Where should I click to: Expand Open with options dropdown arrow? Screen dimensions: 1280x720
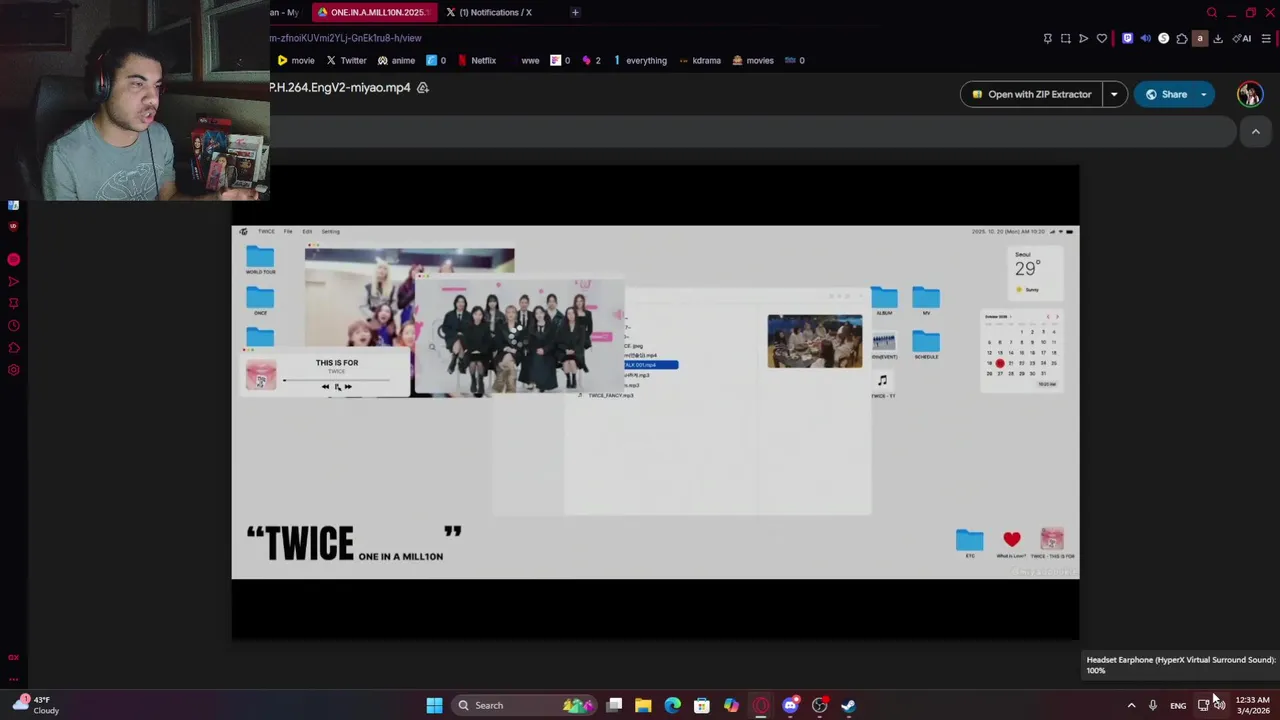pos(1114,94)
